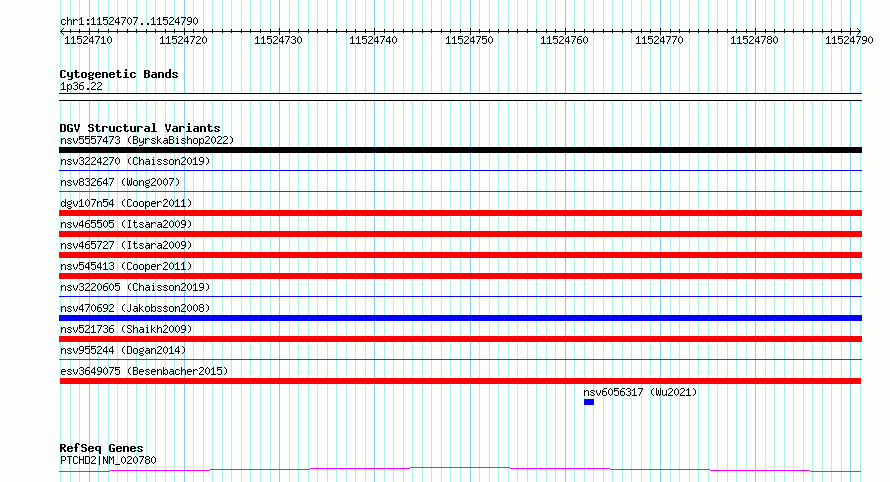The height and width of the screenshot is (482, 890).
Task: Click the red bar under dgv107n54
Action: pos(460,213)
